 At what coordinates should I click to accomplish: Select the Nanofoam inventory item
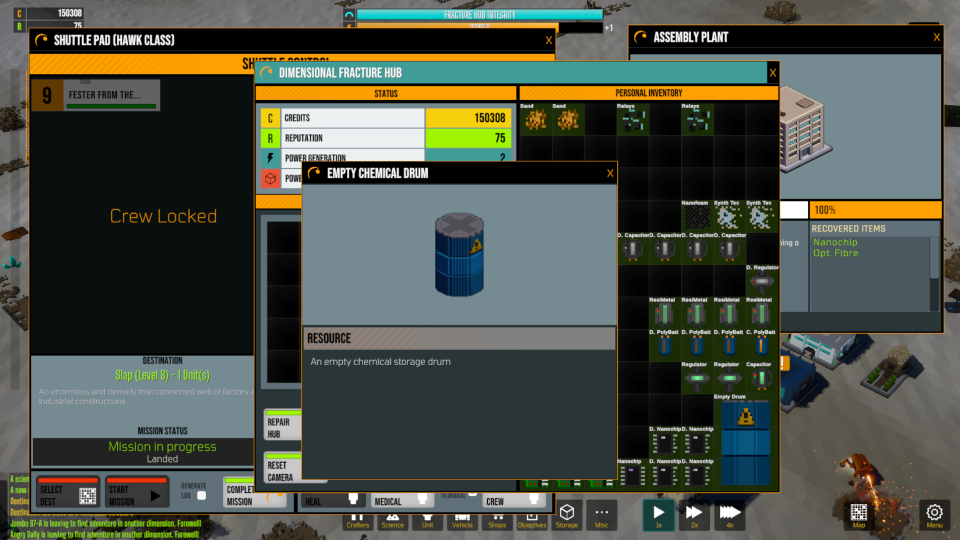click(x=697, y=216)
